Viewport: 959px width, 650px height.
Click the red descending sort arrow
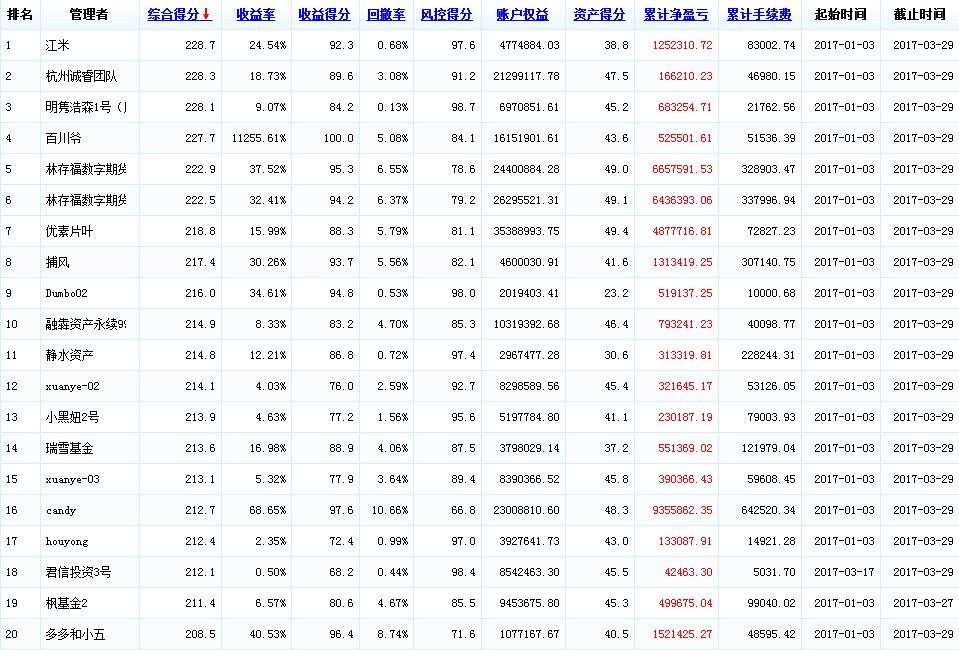coord(207,14)
